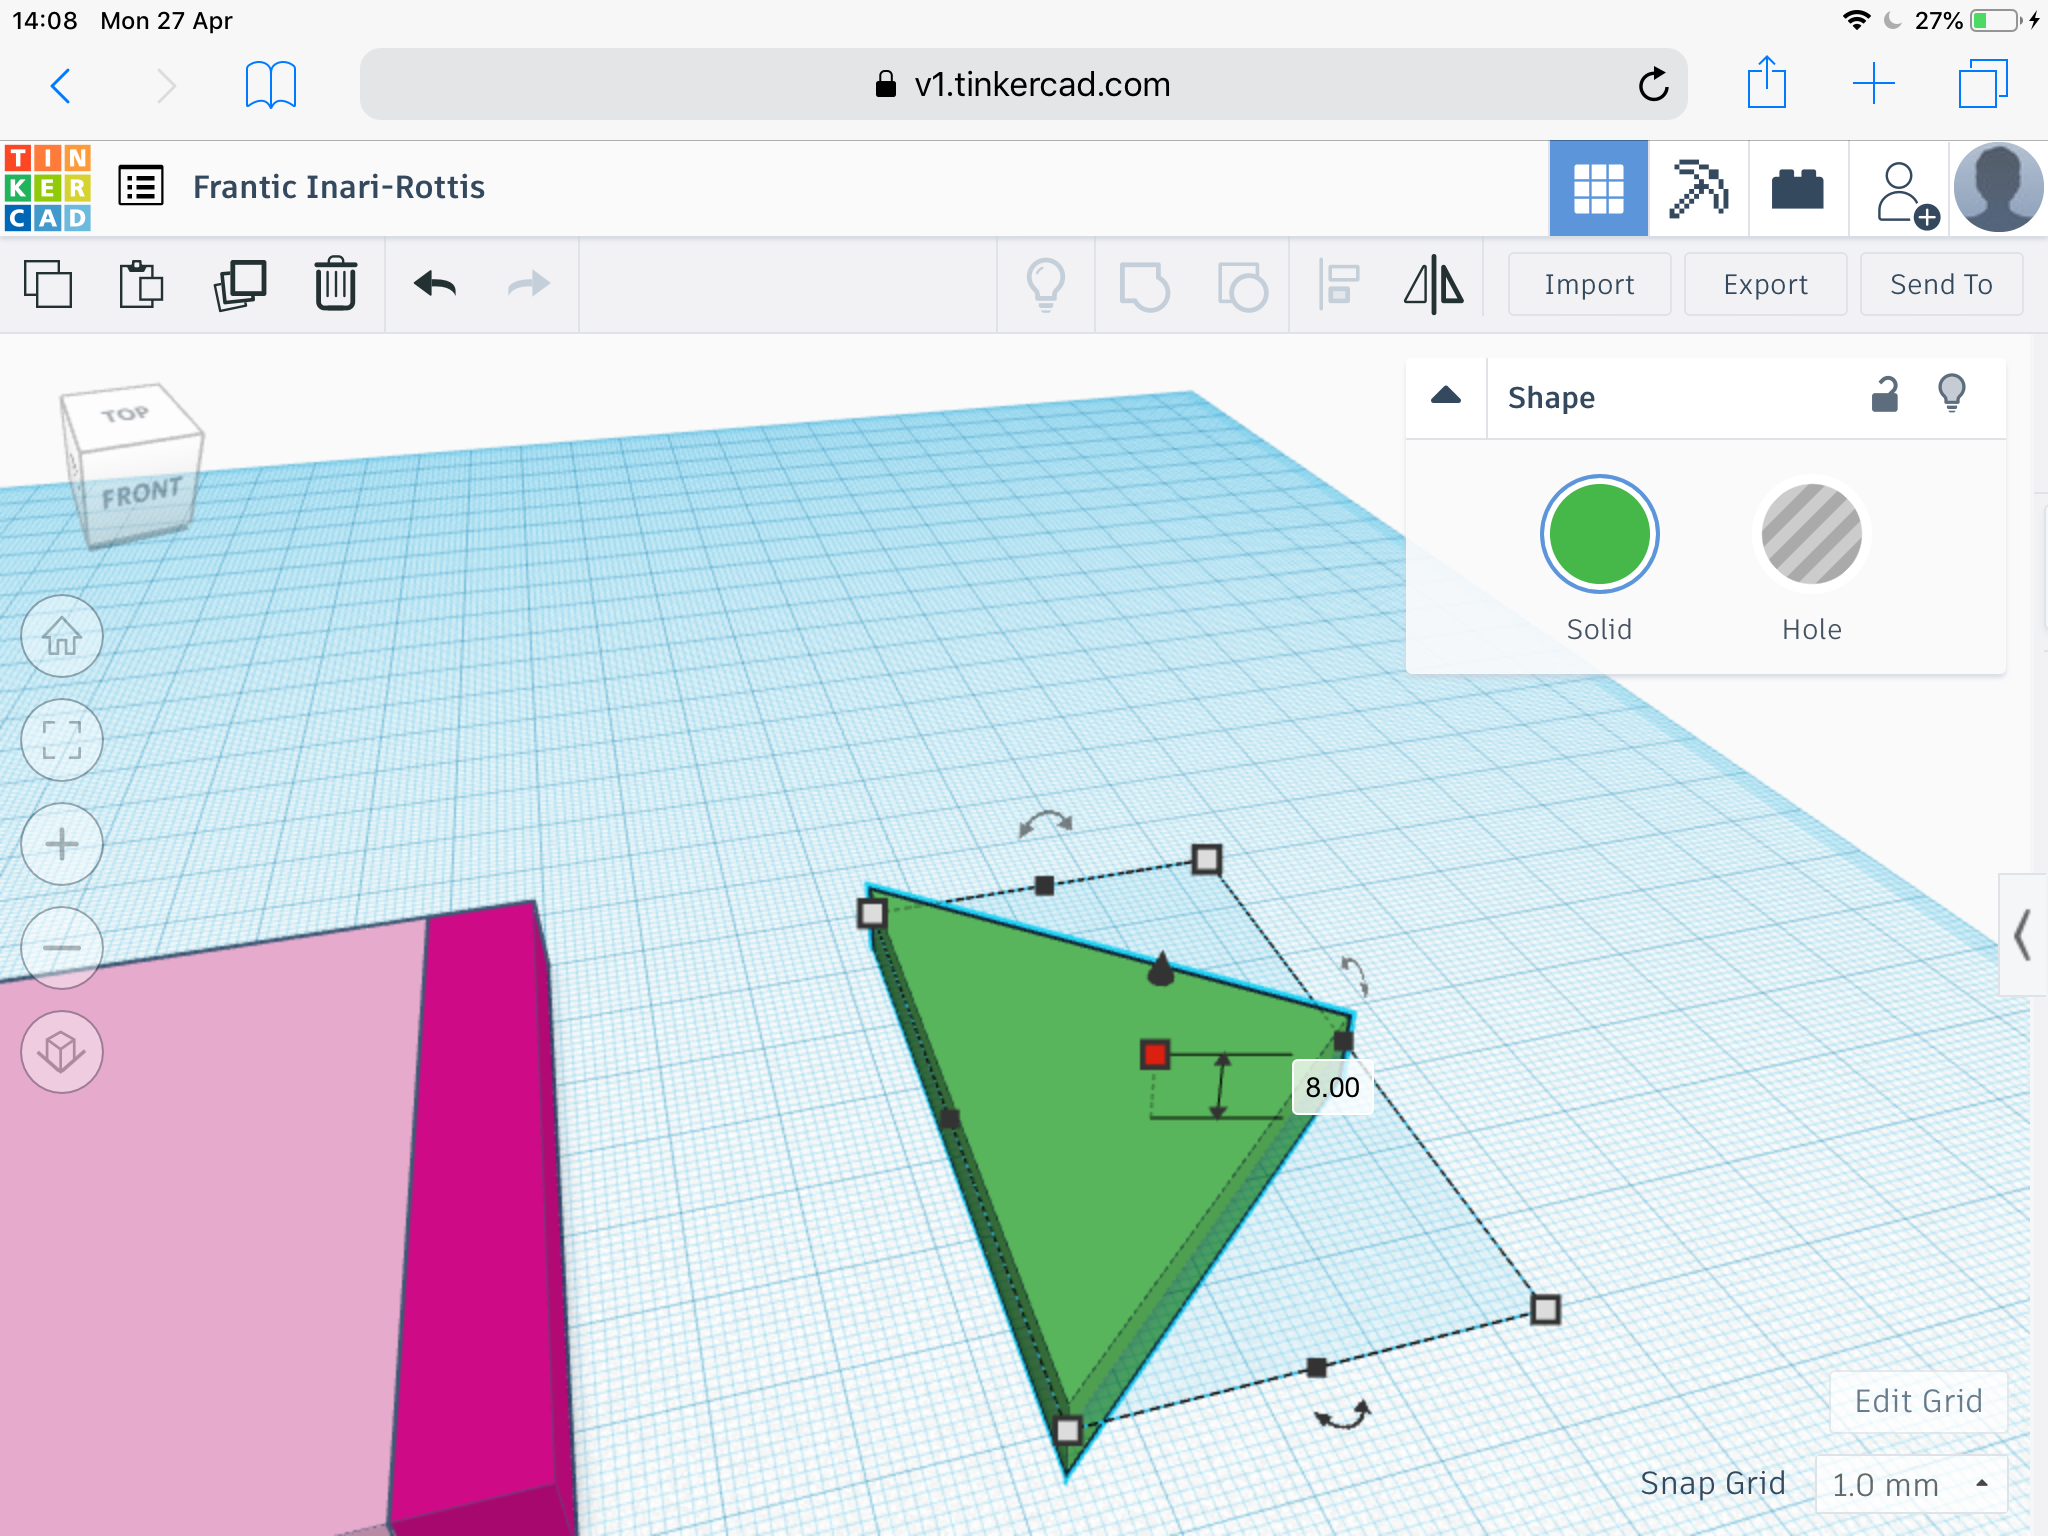Fit all in view icon
This screenshot has height=1536, width=2048.
pyautogui.click(x=62, y=740)
